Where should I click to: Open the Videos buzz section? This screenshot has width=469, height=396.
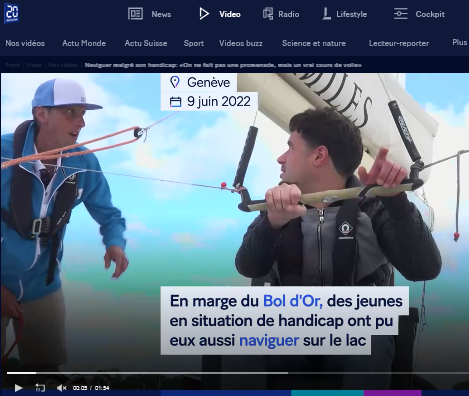241,43
